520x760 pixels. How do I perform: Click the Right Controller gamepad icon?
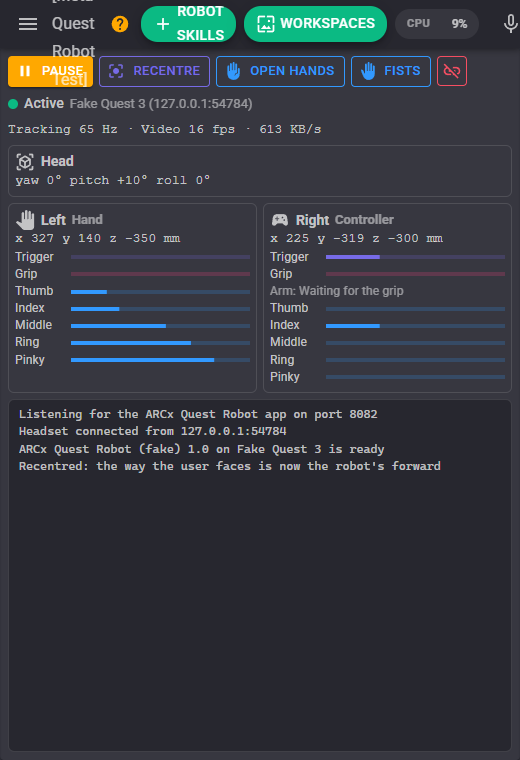pyautogui.click(x=280, y=220)
